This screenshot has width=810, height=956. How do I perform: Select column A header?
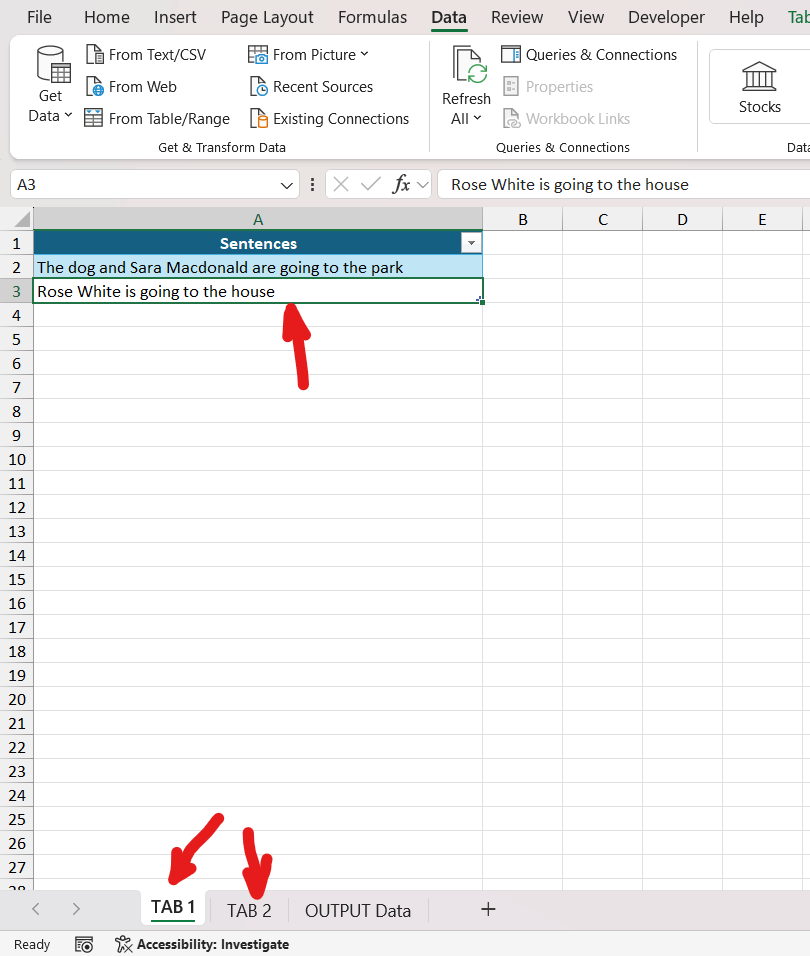(x=258, y=219)
